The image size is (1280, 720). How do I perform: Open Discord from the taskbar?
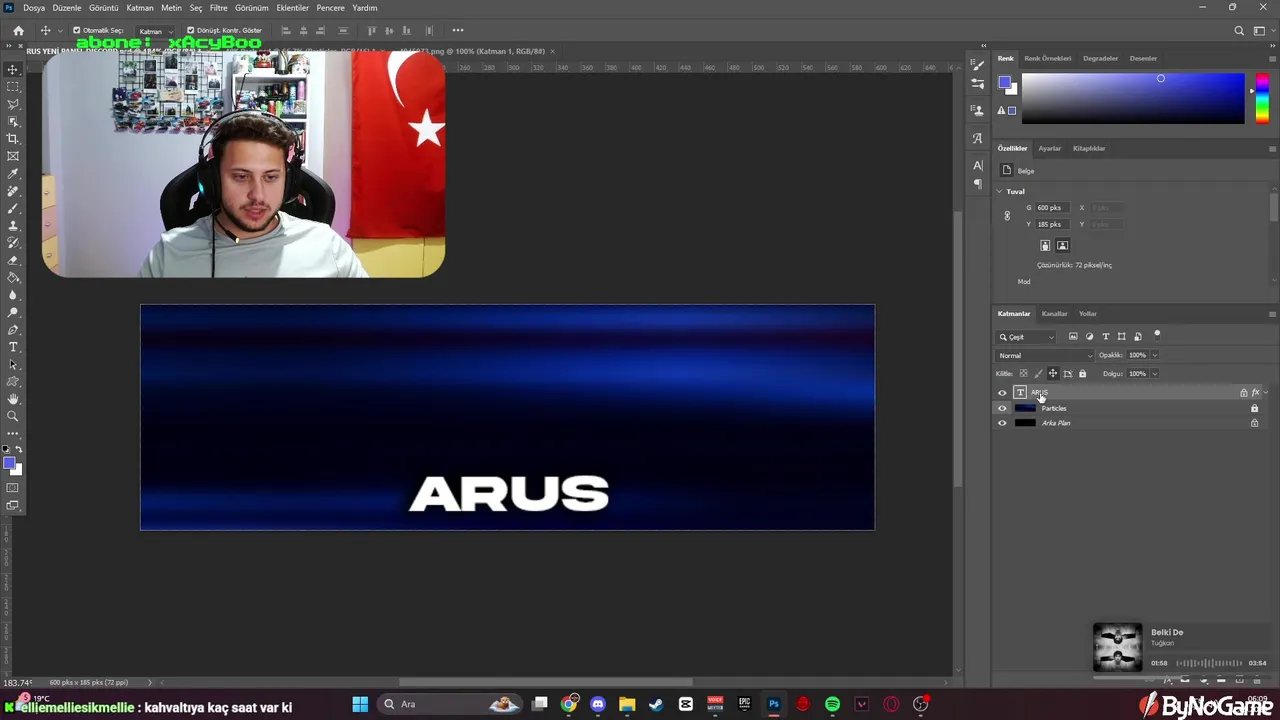coord(598,704)
